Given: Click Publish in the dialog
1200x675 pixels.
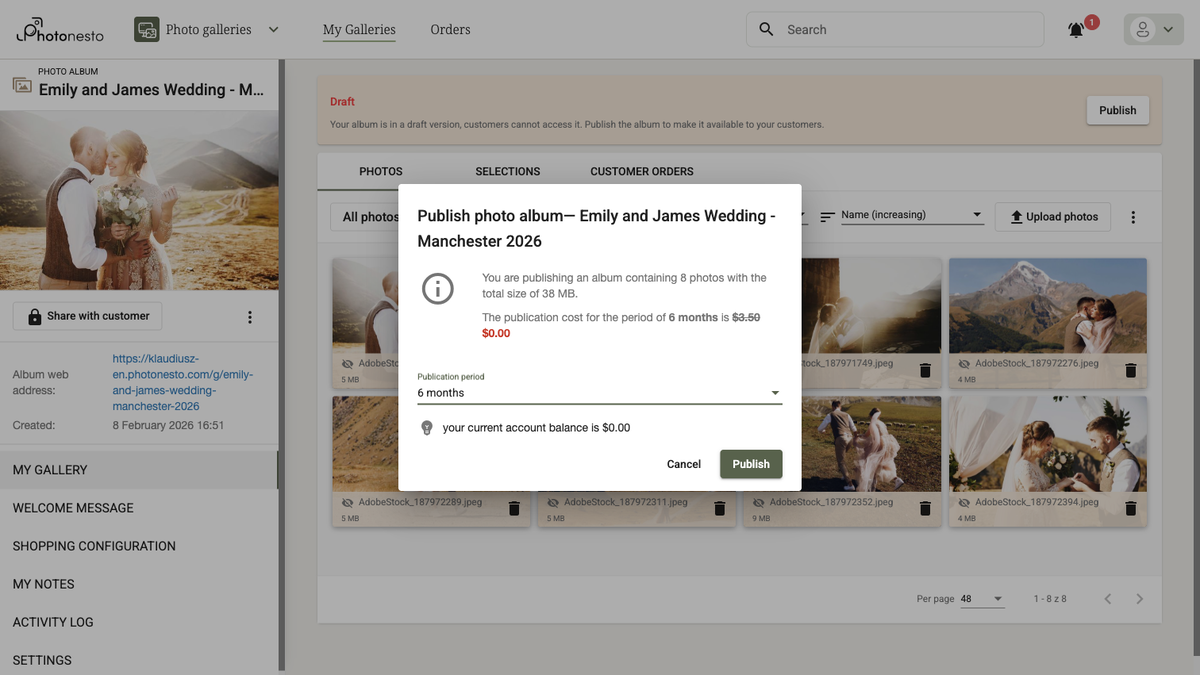Looking at the screenshot, I should pos(750,463).
